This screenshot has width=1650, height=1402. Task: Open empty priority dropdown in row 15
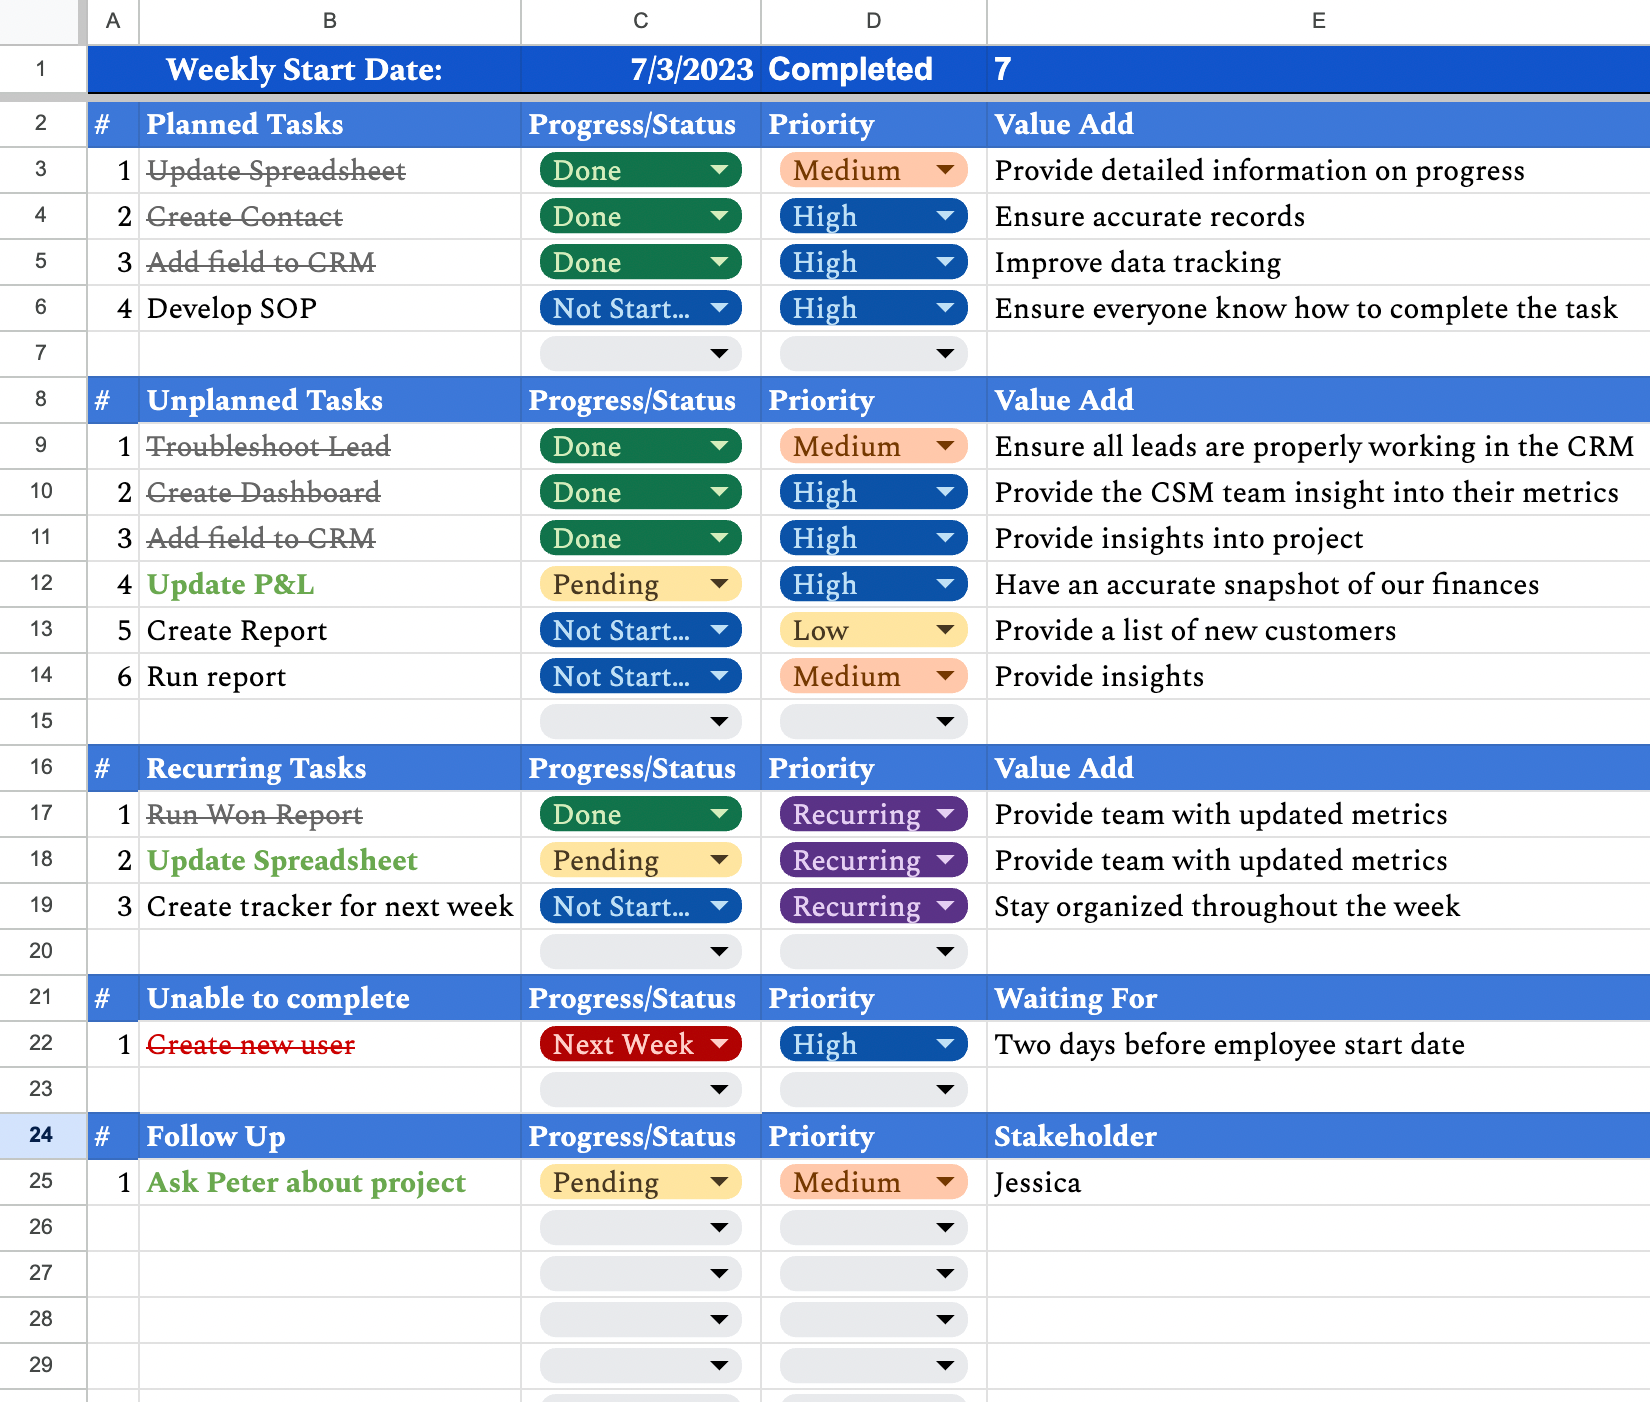[x=944, y=721]
